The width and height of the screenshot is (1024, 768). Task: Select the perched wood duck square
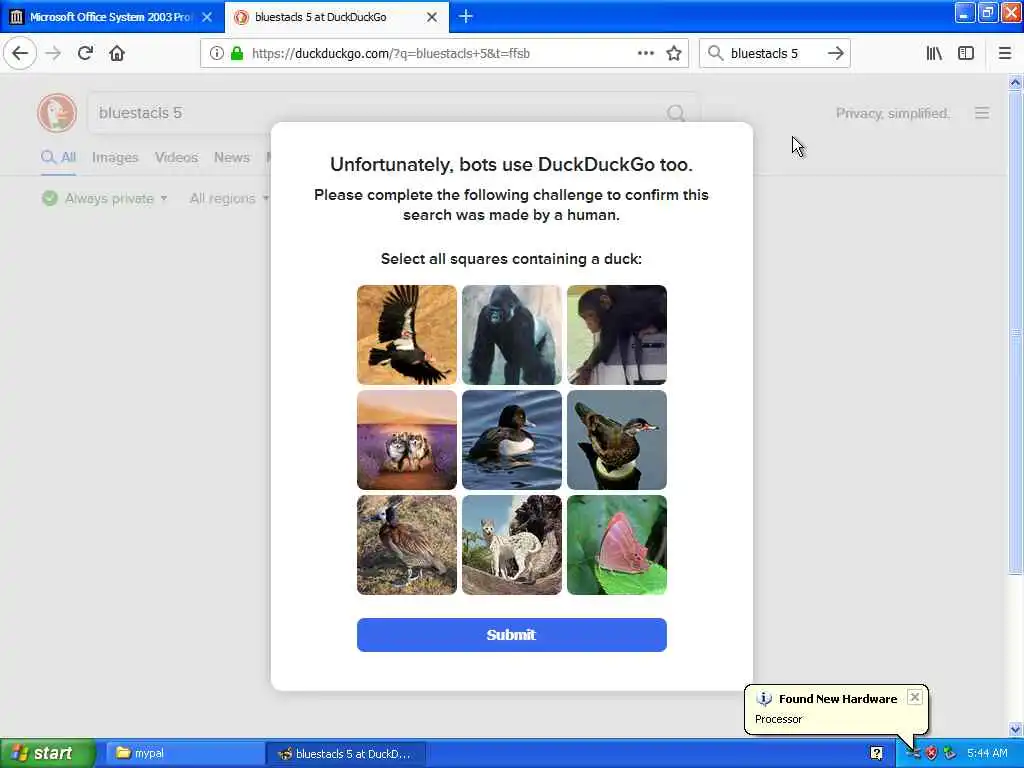pos(617,440)
